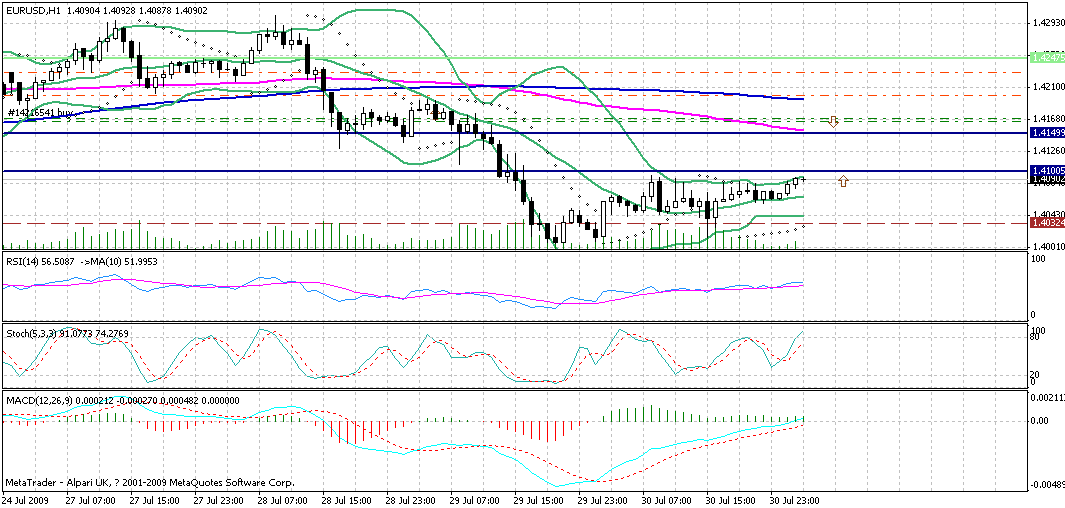Click the 1.41260 price scale label
Viewport: 1065px width, 508px height.
click(x=1048, y=151)
